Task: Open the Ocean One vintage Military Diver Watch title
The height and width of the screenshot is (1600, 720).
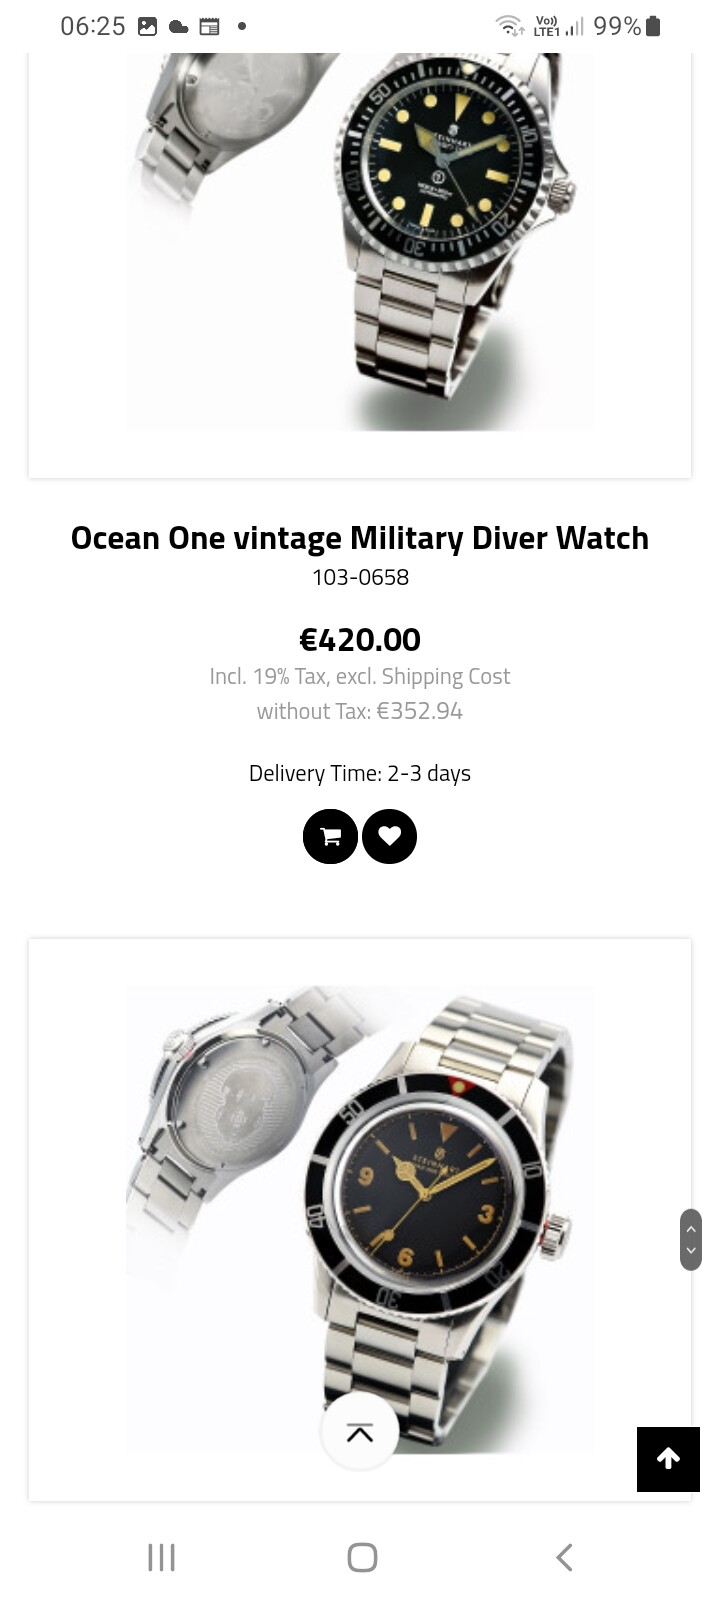Action: click(x=360, y=538)
